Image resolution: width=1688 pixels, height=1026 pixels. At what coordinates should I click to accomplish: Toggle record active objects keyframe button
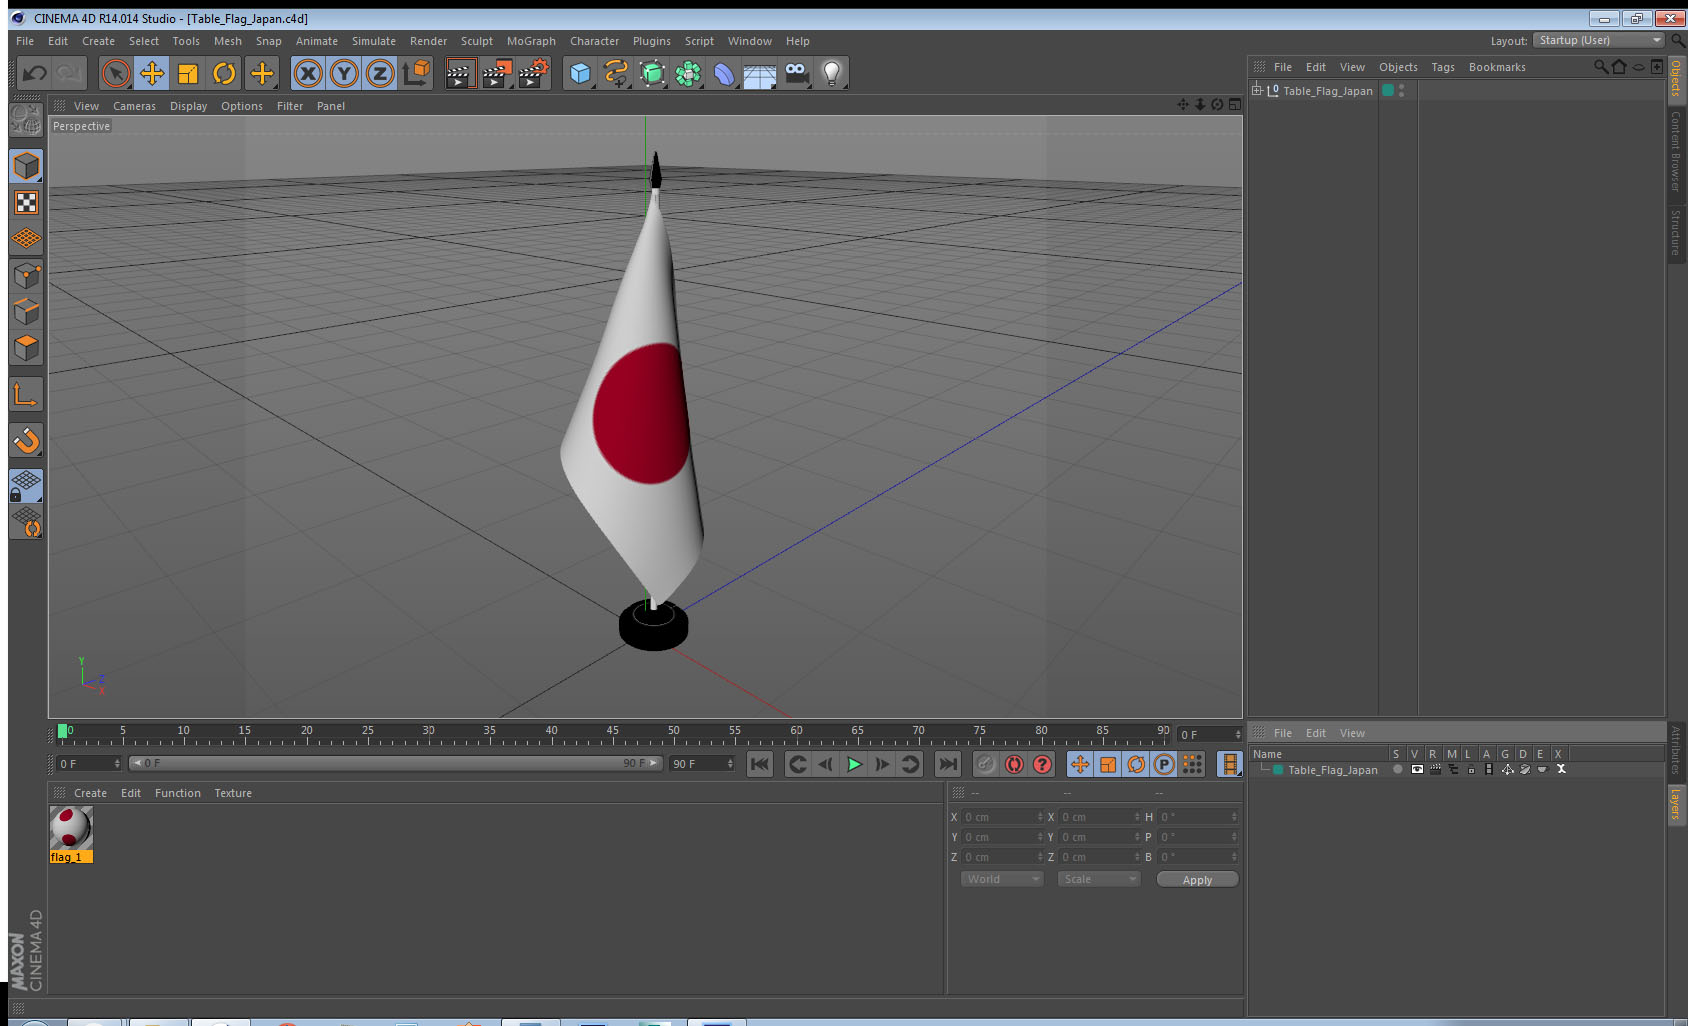[986, 764]
